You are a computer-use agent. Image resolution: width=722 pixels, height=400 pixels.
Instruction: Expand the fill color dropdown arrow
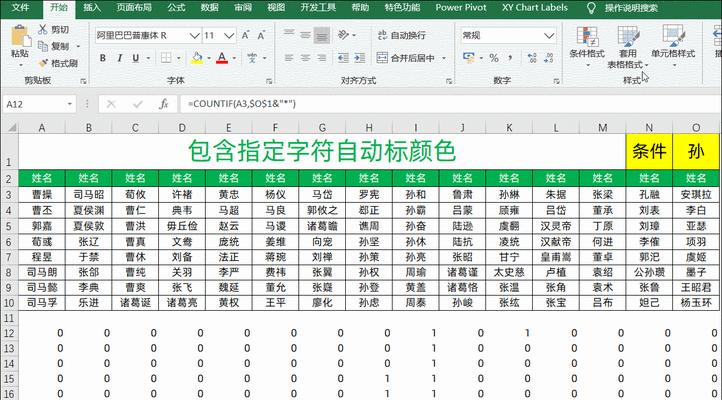point(209,58)
